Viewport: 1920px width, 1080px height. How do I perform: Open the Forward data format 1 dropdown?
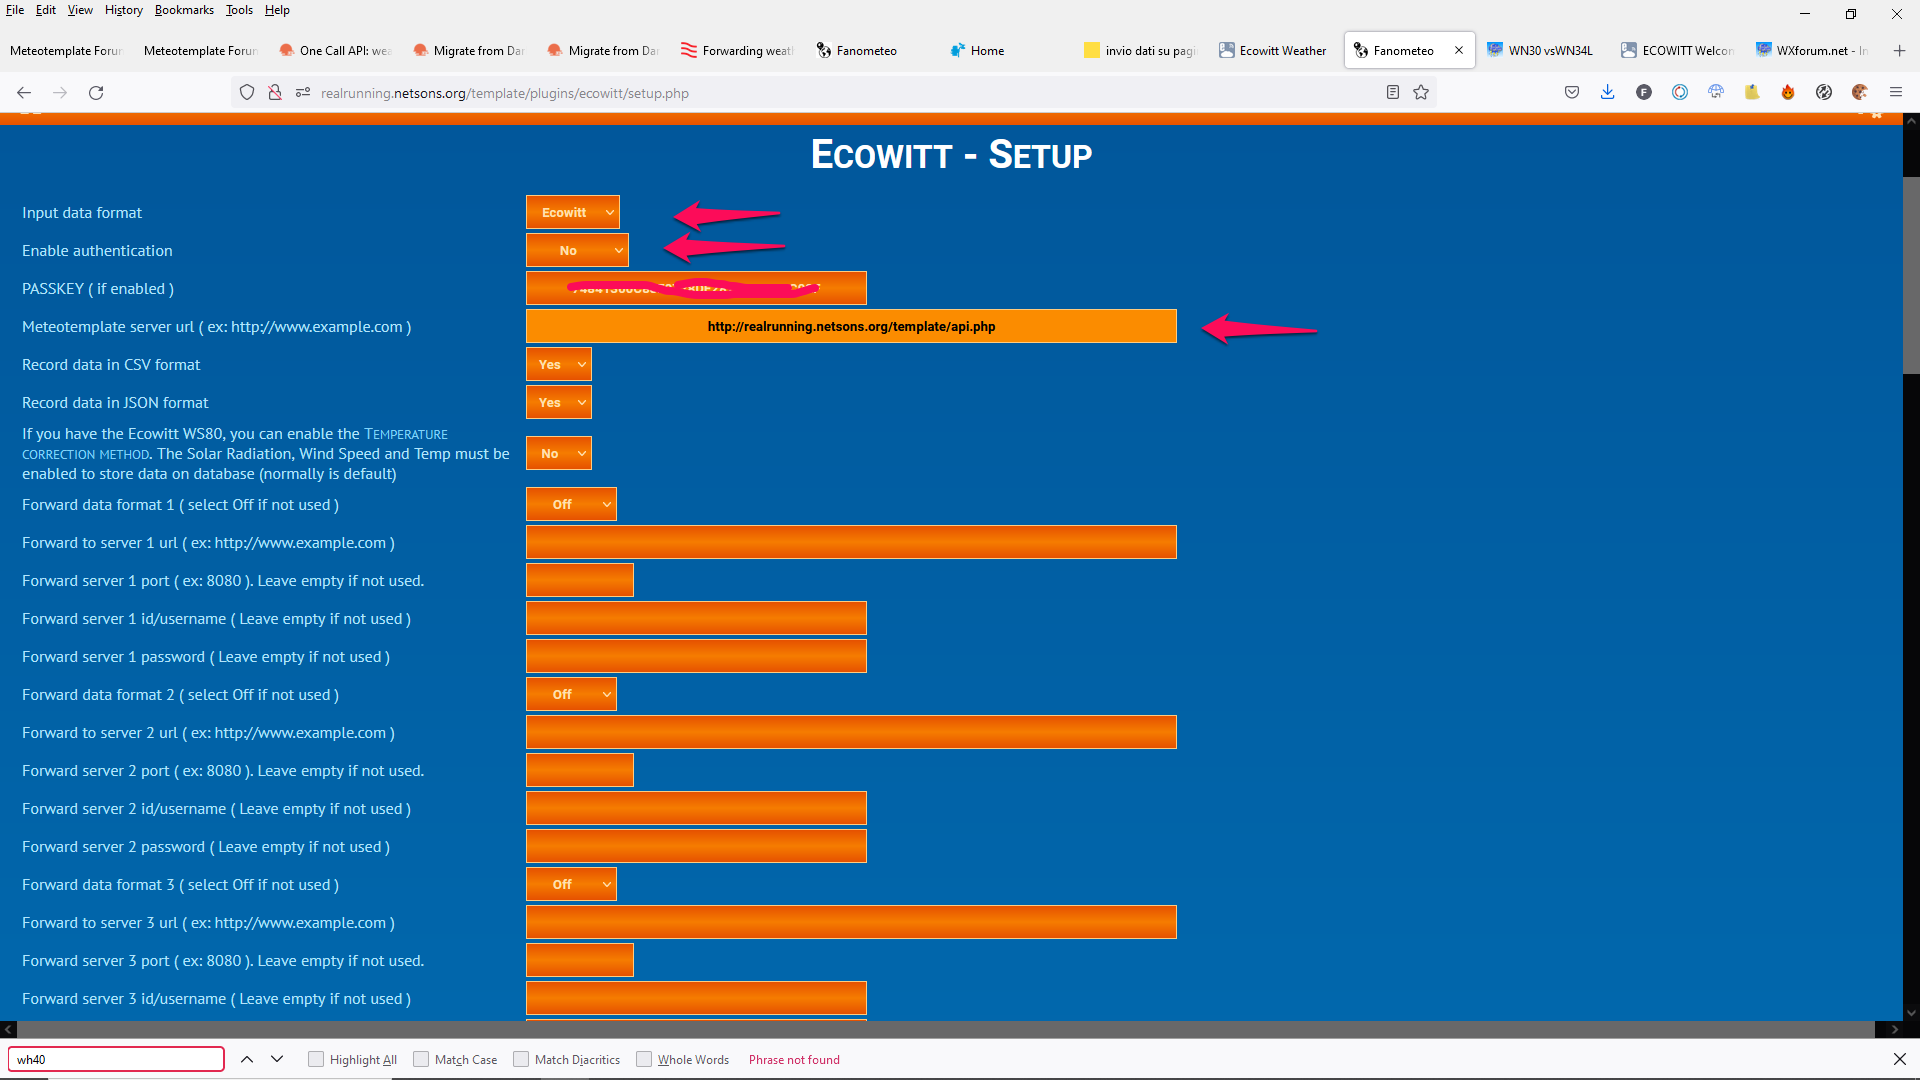pyautogui.click(x=571, y=504)
